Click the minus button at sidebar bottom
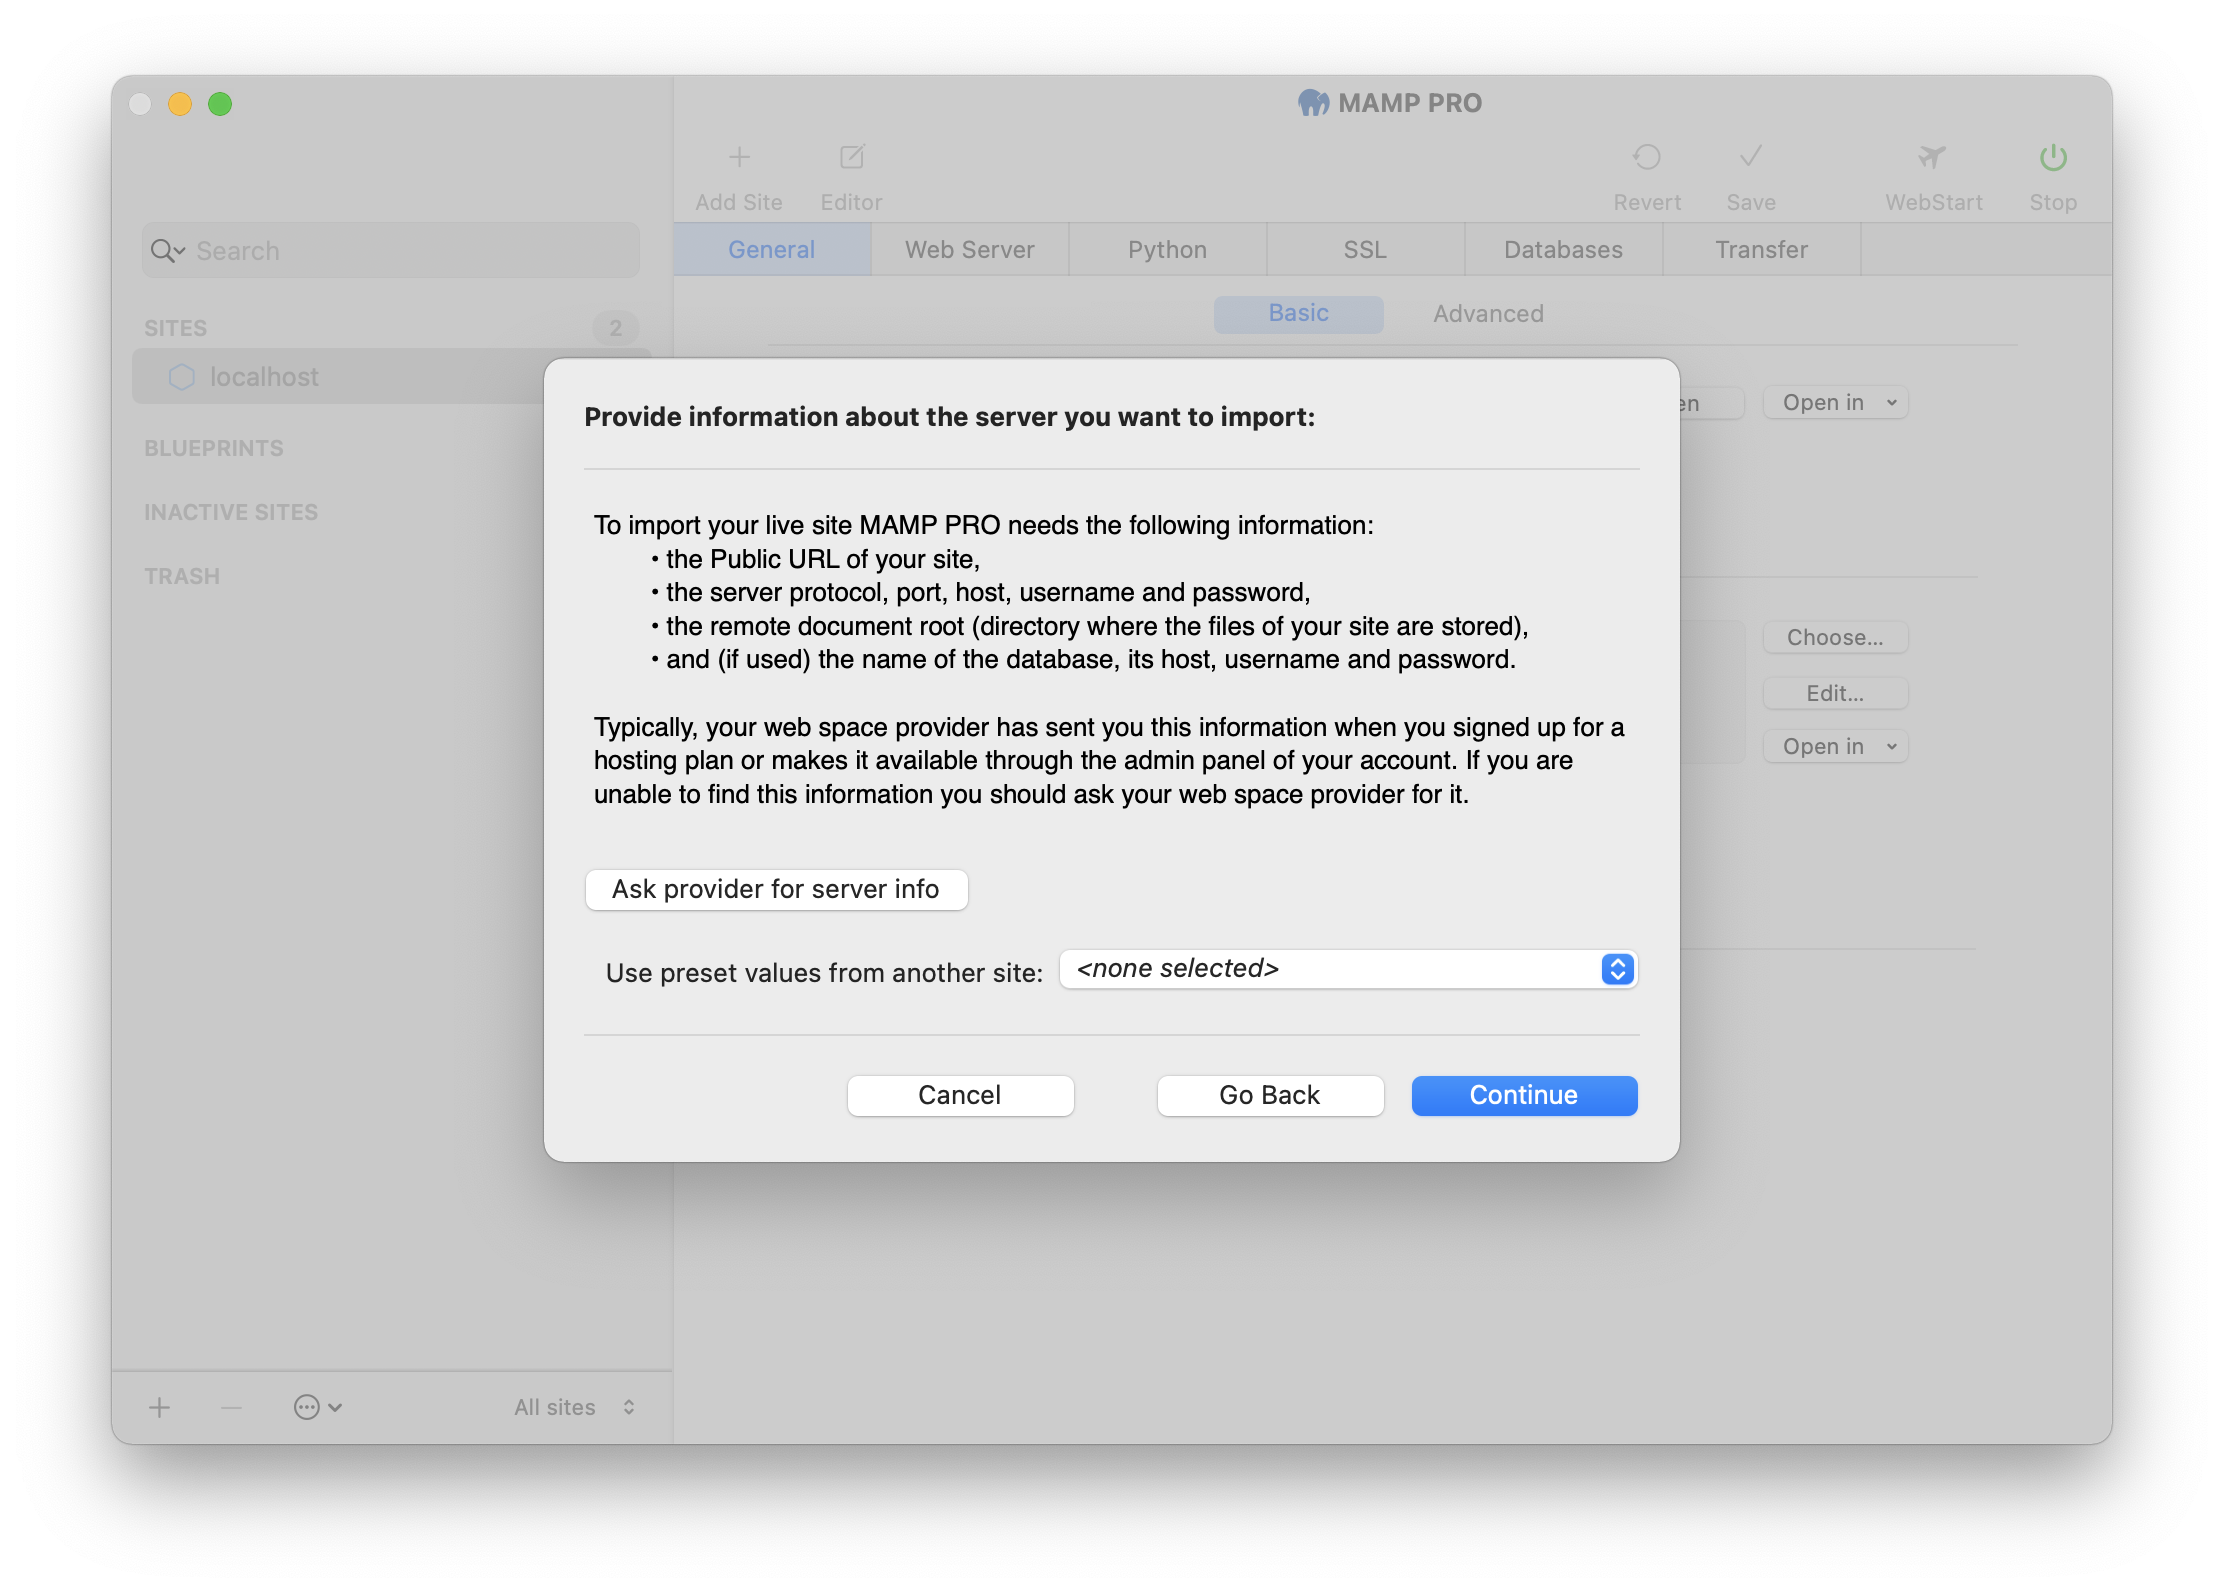Image resolution: width=2224 pixels, height=1592 pixels. click(x=231, y=1407)
